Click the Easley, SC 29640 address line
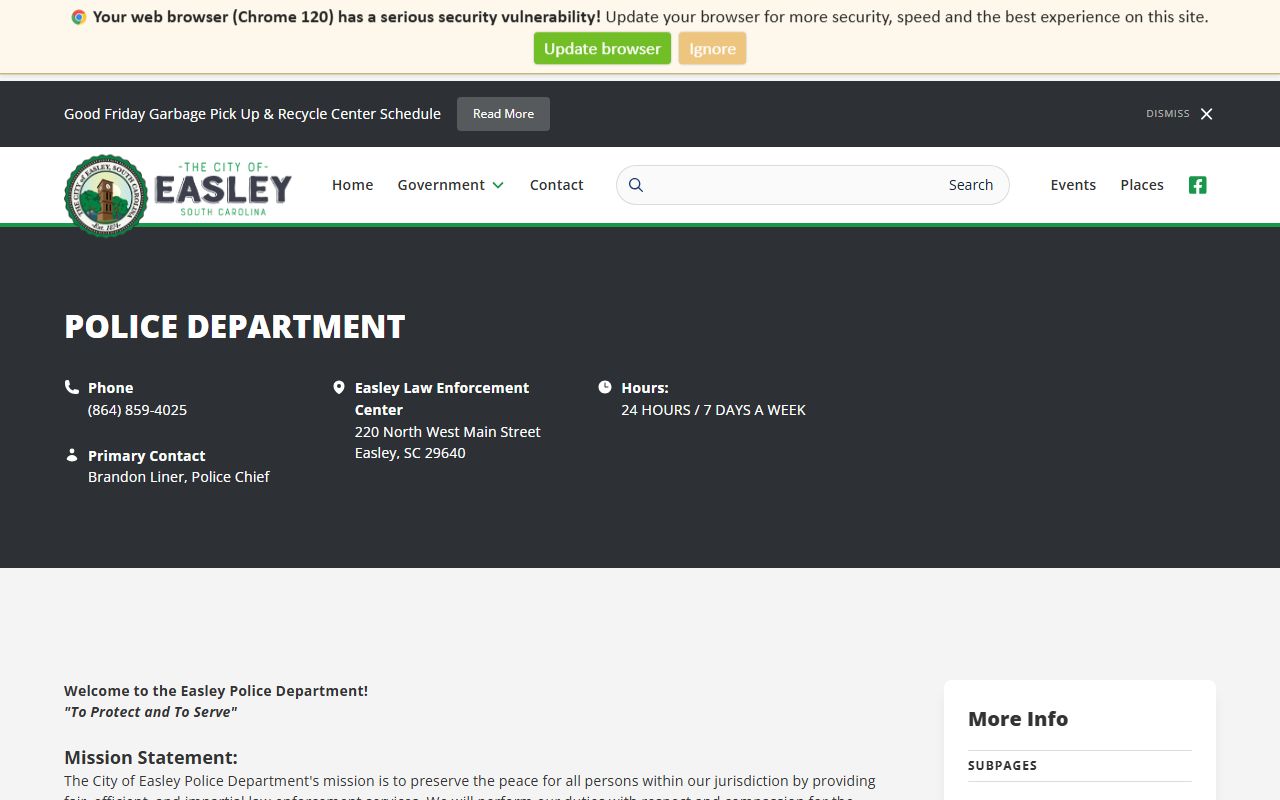The width and height of the screenshot is (1280, 800). pyautogui.click(x=410, y=453)
